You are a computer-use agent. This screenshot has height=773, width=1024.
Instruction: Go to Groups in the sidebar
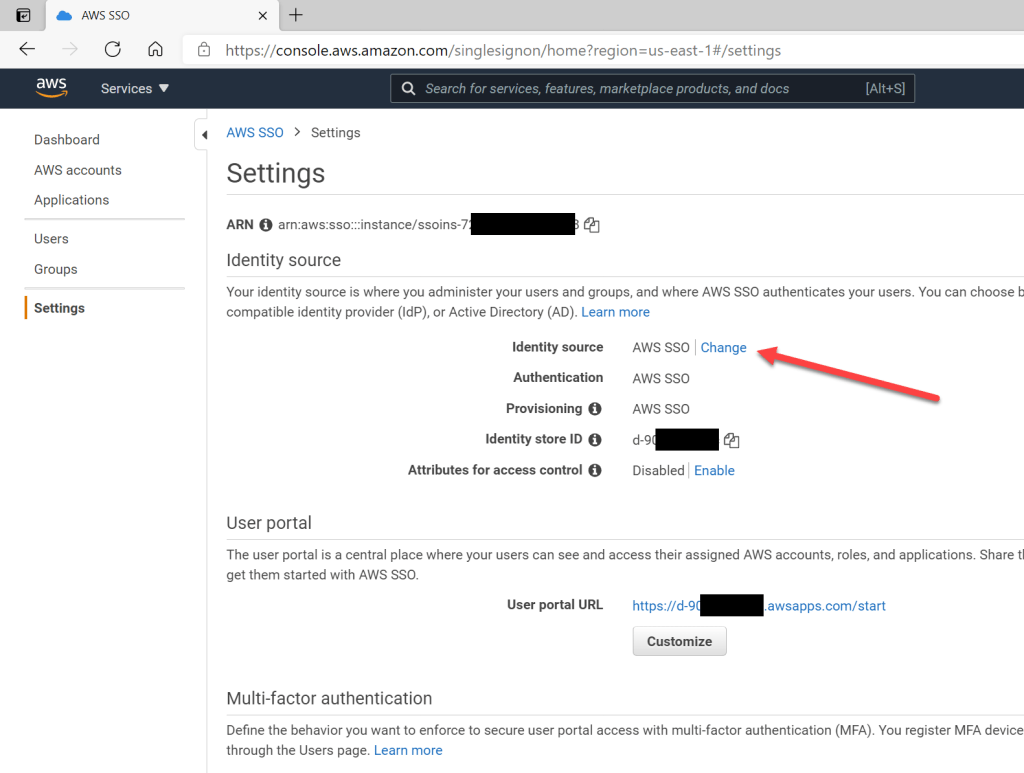pyautogui.click(x=56, y=269)
